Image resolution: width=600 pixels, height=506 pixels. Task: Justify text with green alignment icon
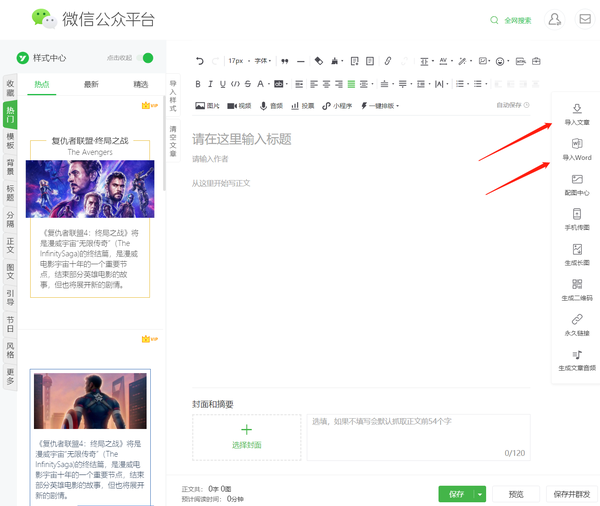pyautogui.click(x=351, y=84)
